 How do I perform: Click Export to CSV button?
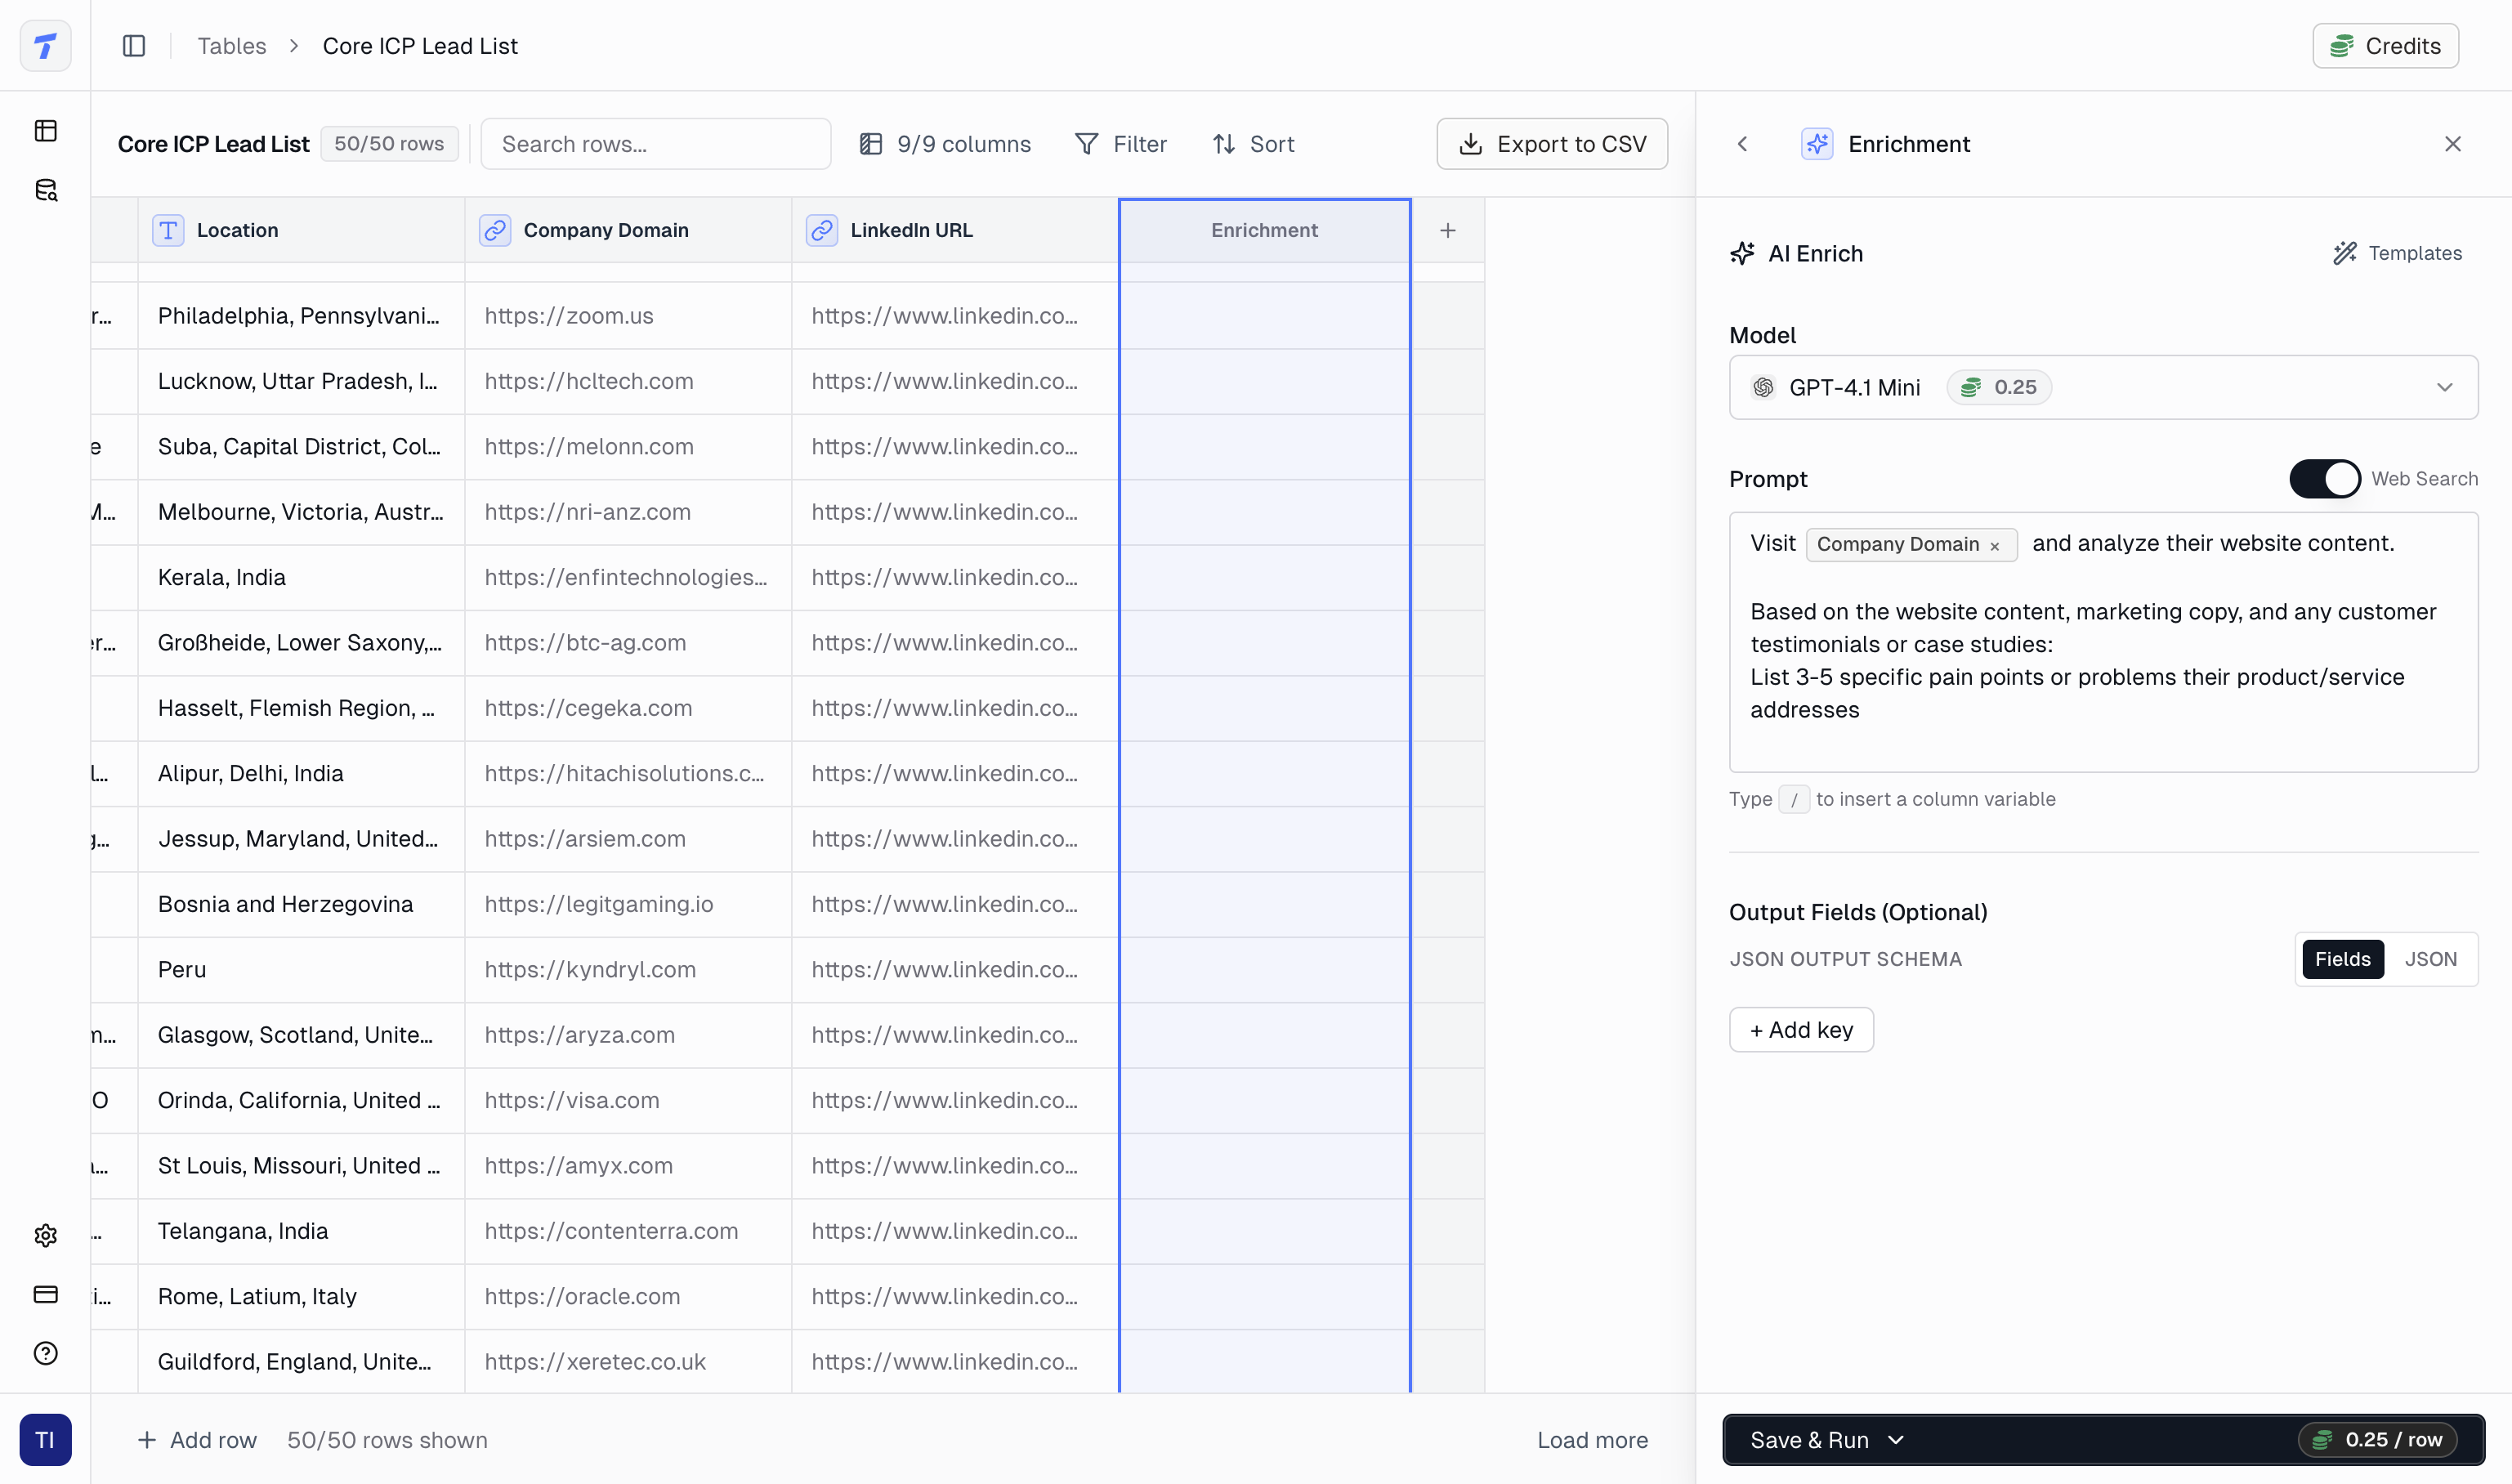[x=1552, y=144]
